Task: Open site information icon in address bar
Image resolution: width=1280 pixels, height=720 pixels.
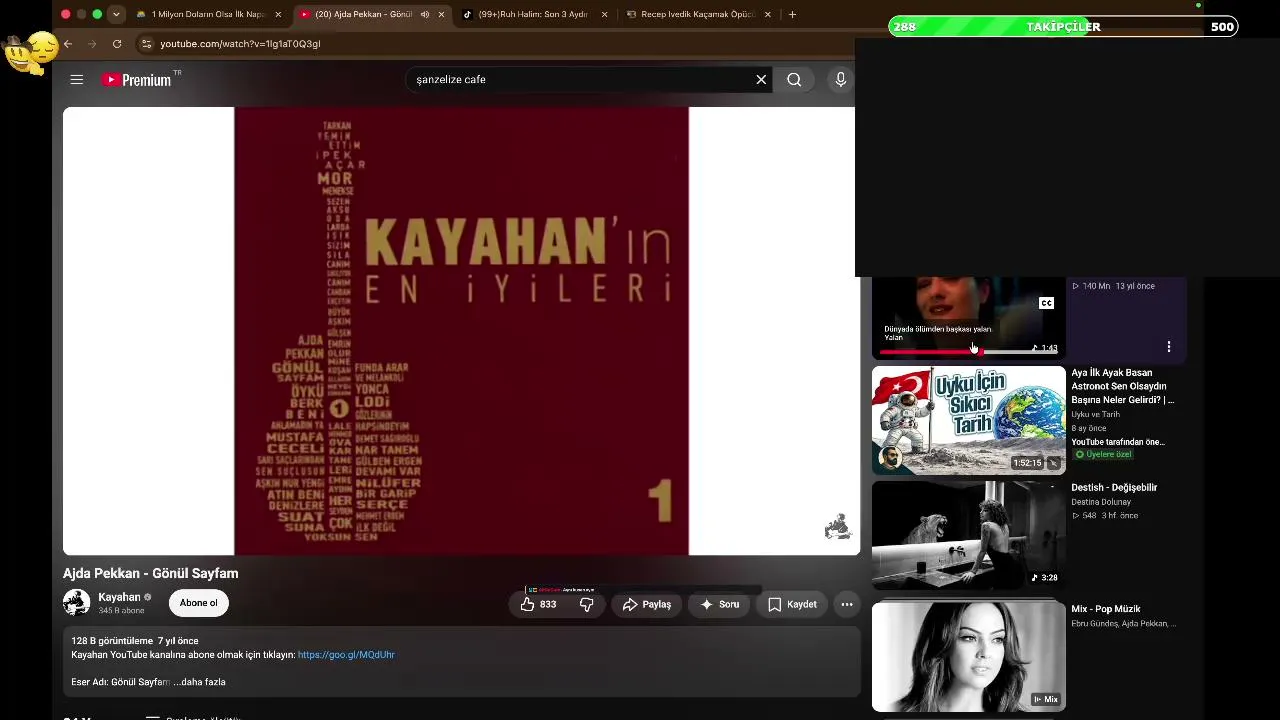Action: pos(146,44)
